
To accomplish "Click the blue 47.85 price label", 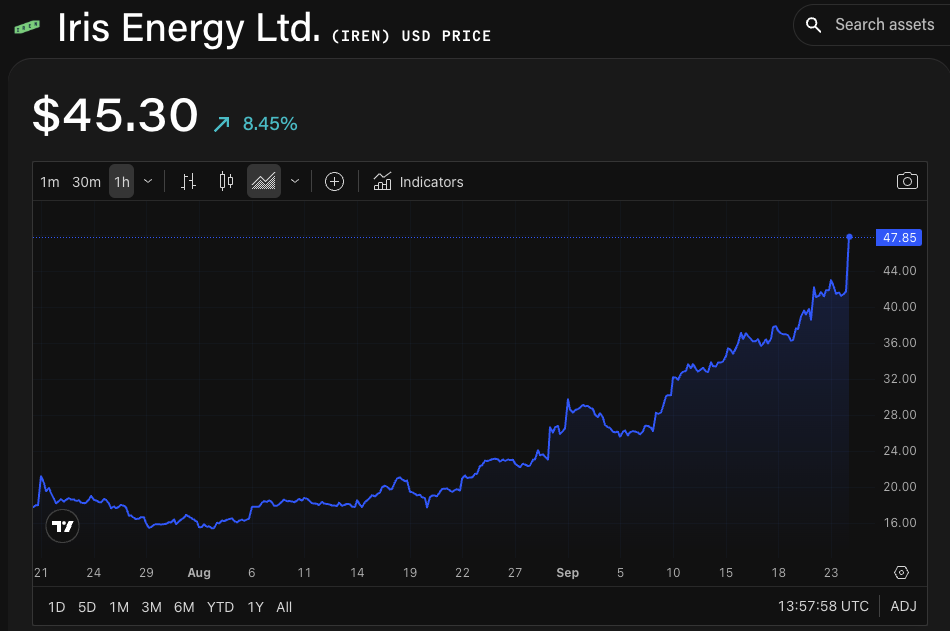I will pos(898,237).
